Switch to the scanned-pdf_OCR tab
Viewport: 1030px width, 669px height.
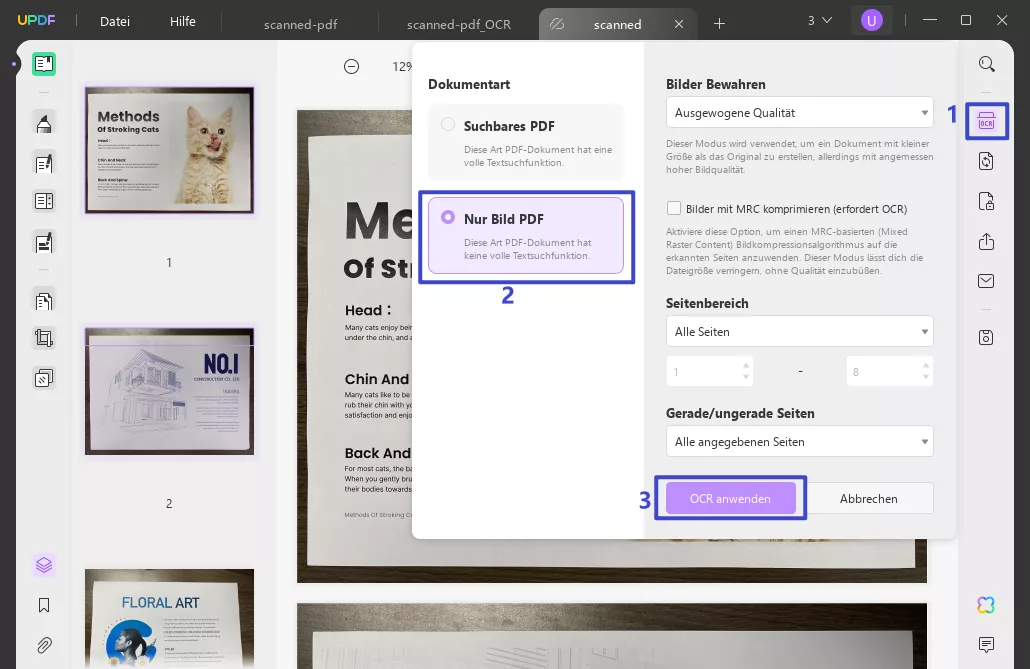coord(459,24)
